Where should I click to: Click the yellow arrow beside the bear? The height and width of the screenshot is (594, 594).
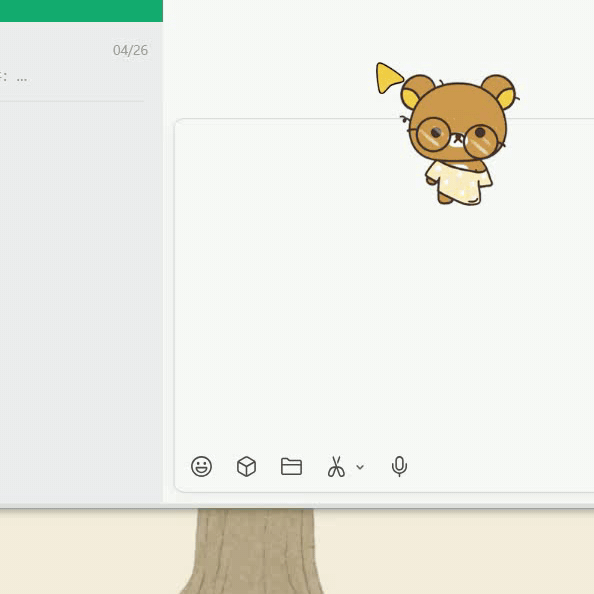coord(387,78)
